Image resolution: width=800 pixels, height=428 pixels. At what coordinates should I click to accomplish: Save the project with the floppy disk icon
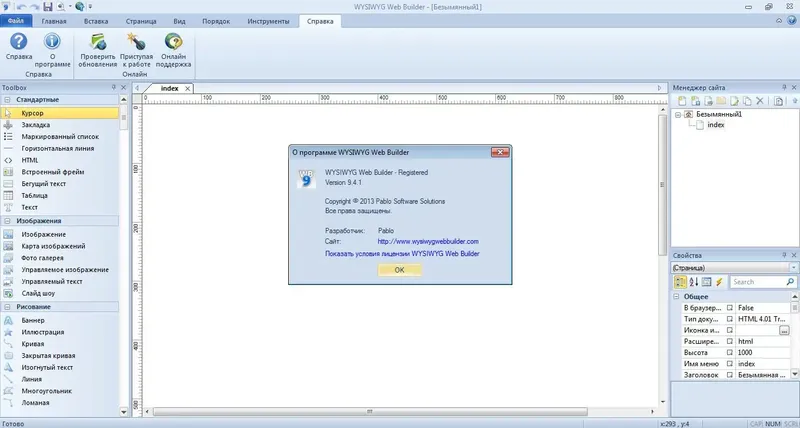click(x=47, y=7)
